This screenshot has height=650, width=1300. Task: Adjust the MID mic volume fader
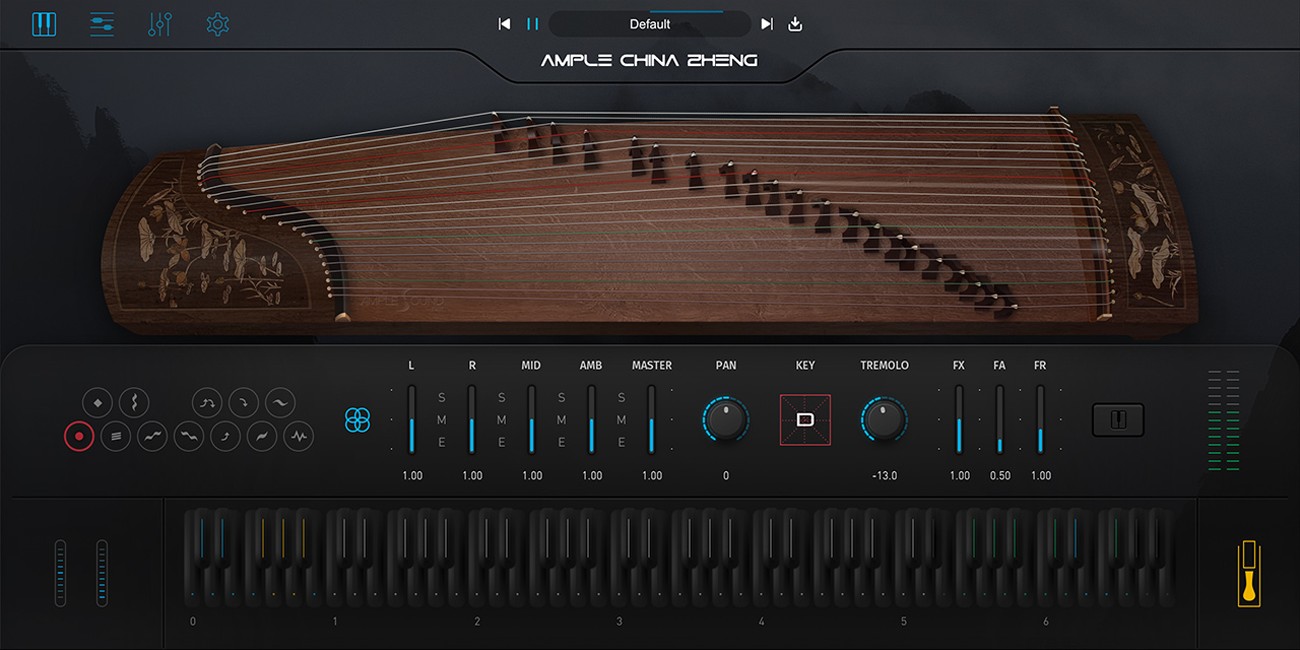(532, 419)
